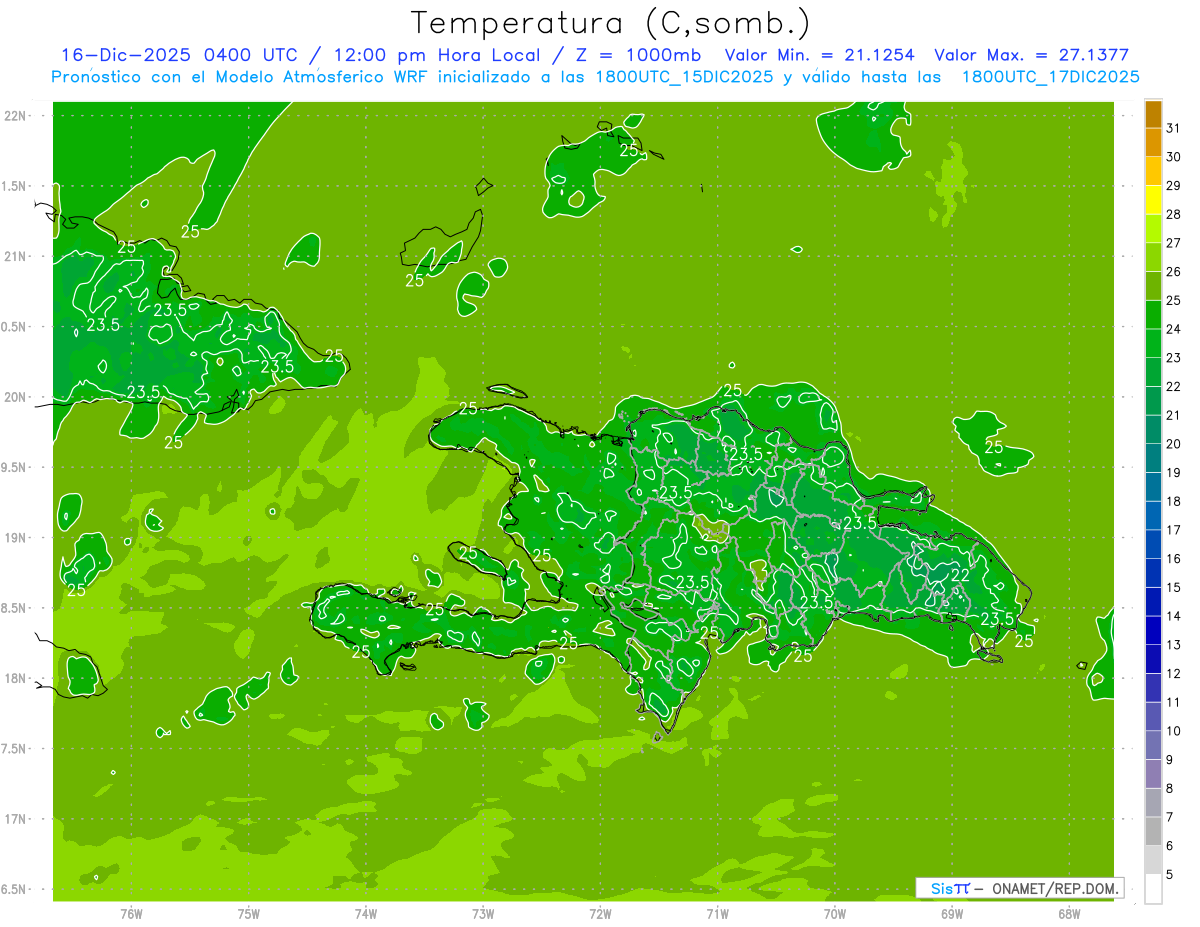The height and width of the screenshot is (927, 1200).
Task: Pick the lime swatch between 26 and 27
Action: coord(1153,257)
